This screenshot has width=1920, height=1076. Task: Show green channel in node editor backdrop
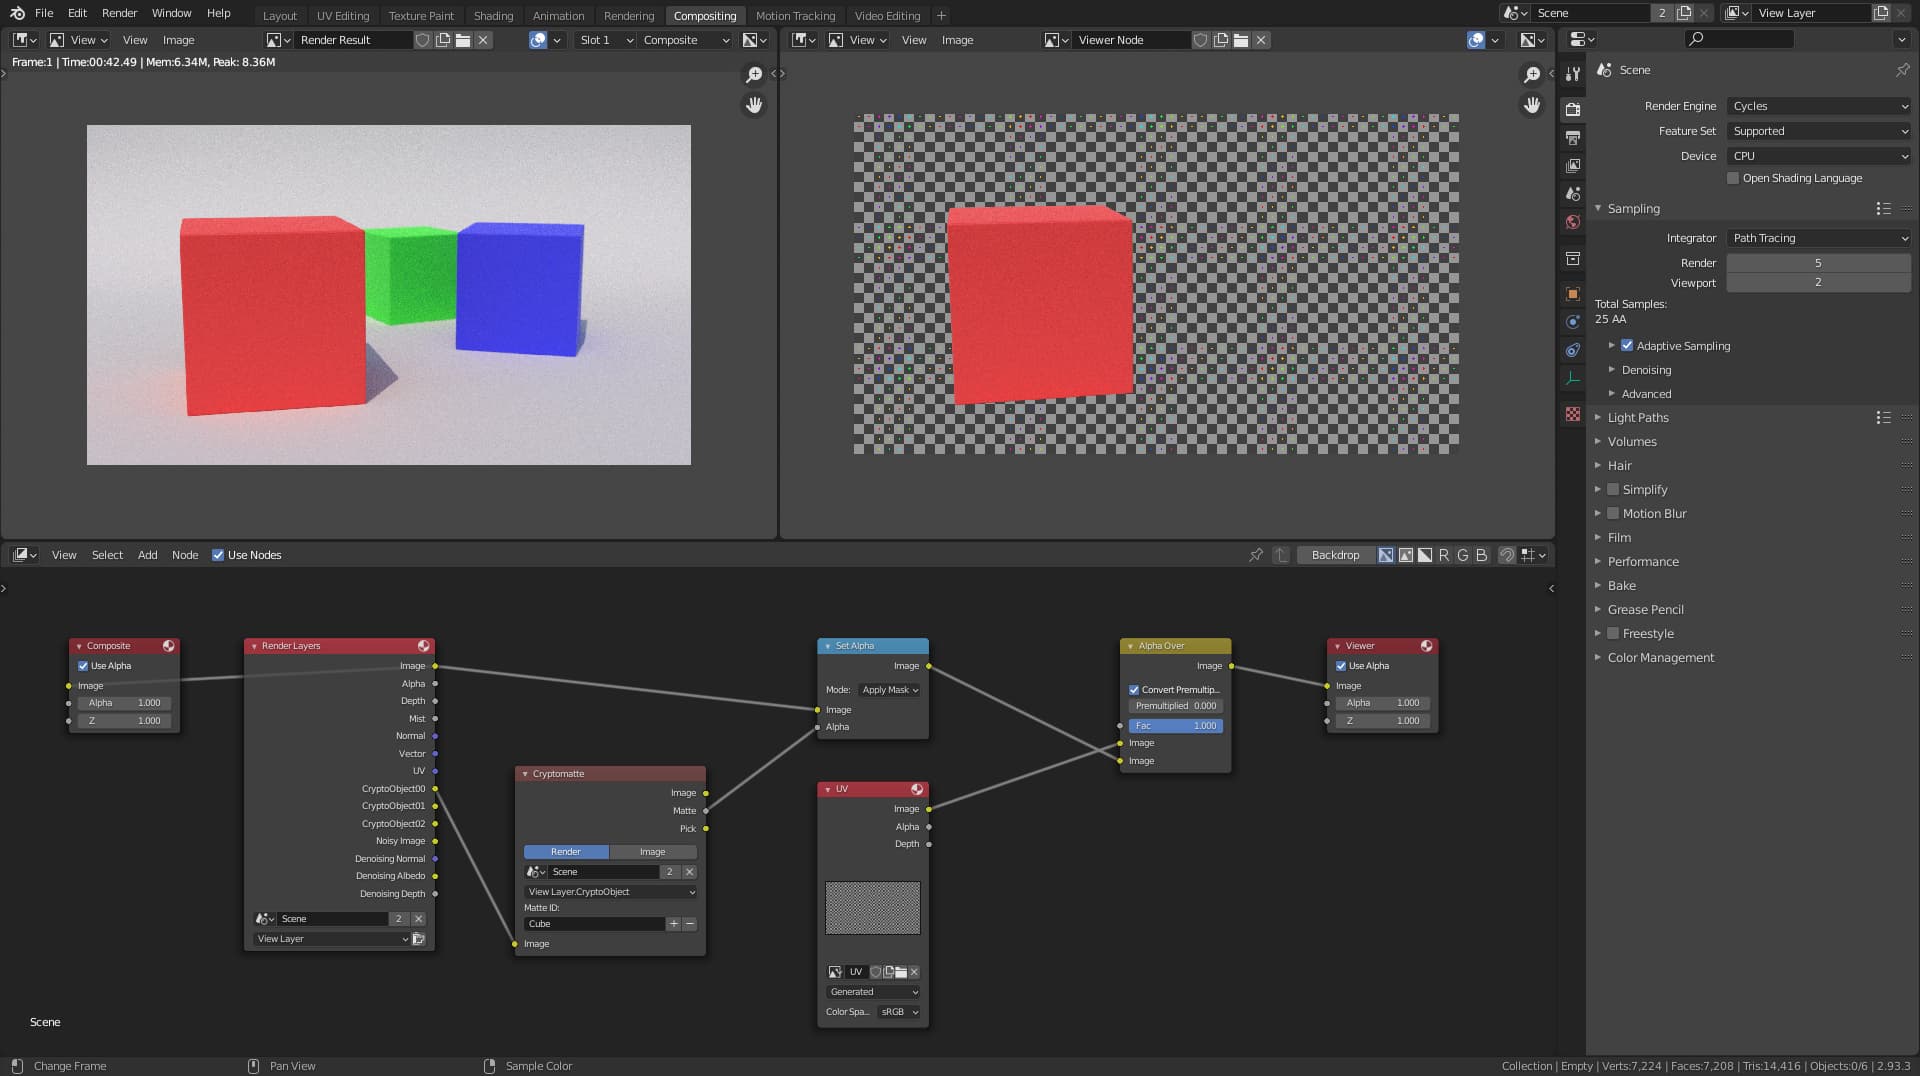pos(1463,555)
